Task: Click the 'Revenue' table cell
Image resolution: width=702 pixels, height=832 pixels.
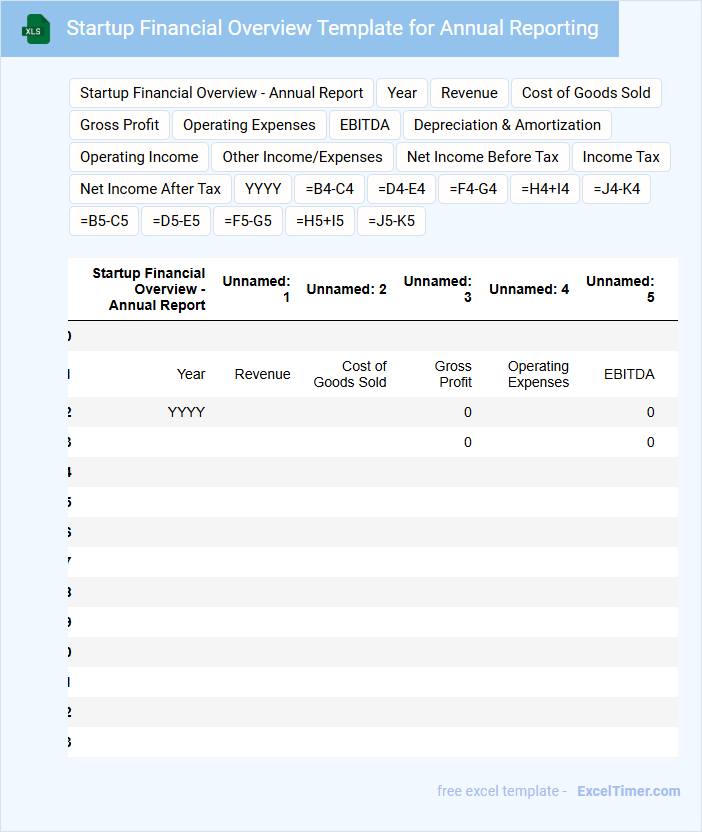Action: [262, 374]
